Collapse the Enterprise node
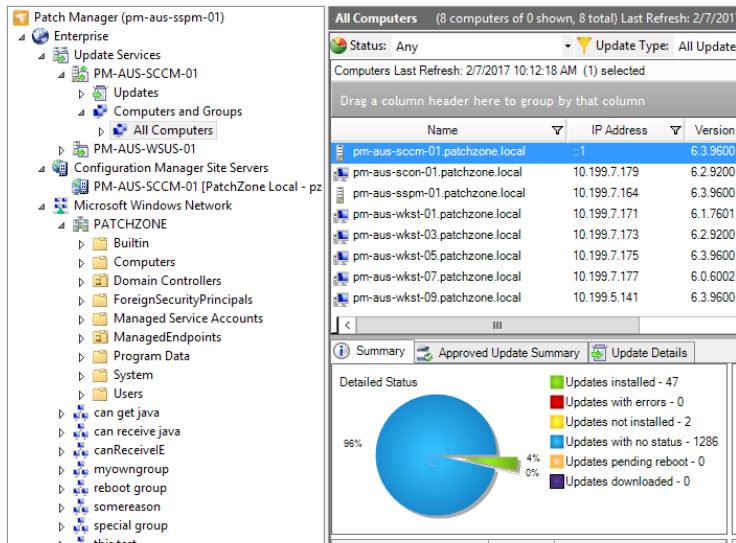This screenshot has width=736, height=543. pyautogui.click(x=22, y=37)
